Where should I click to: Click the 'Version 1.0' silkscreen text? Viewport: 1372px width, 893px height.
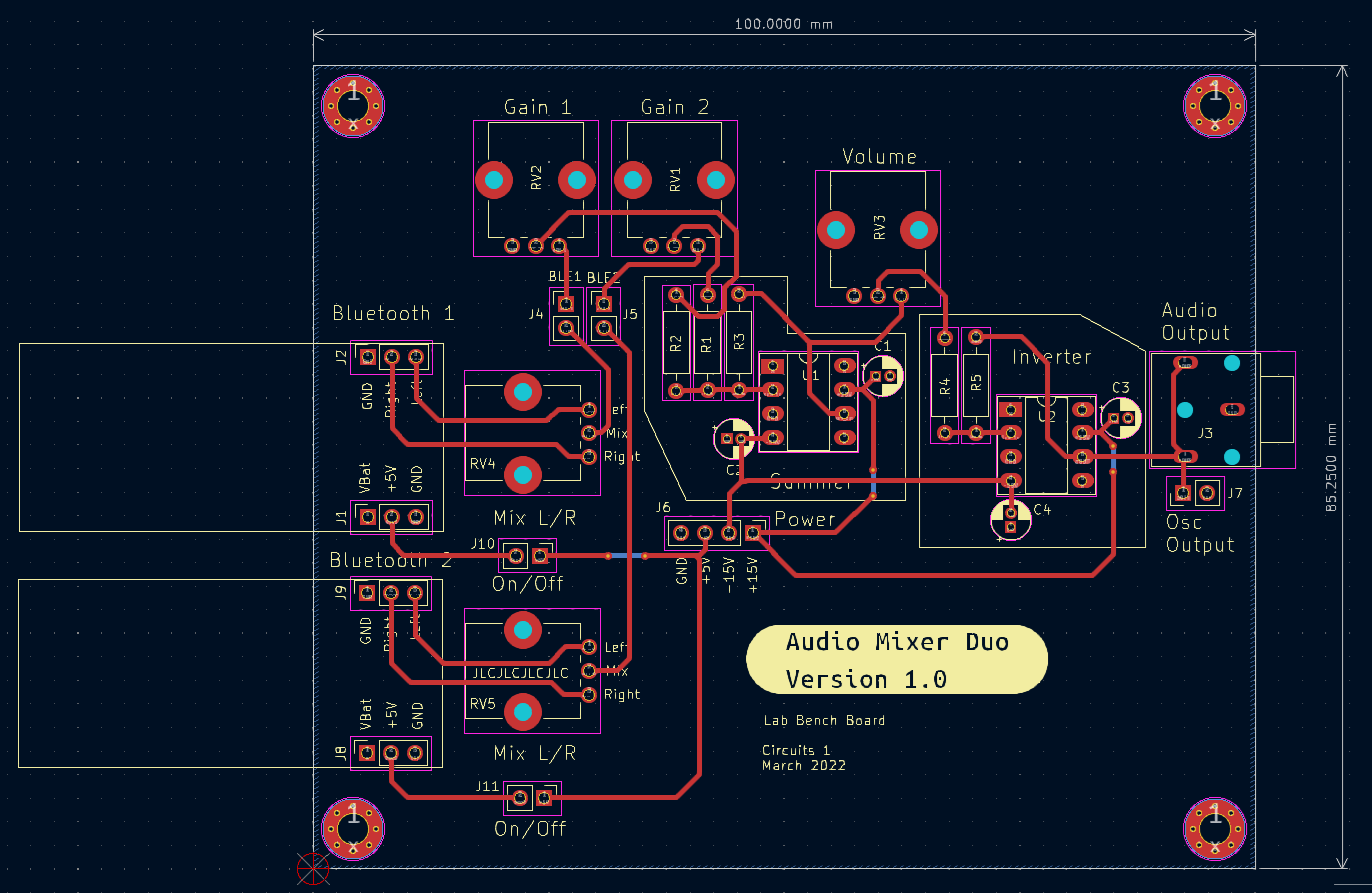tap(866, 680)
